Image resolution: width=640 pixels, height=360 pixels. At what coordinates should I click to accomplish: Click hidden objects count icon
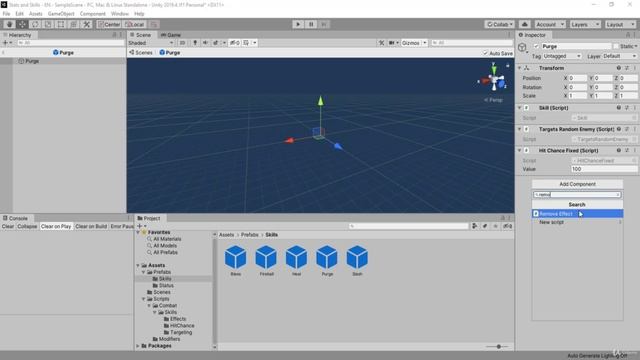pos(235,42)
